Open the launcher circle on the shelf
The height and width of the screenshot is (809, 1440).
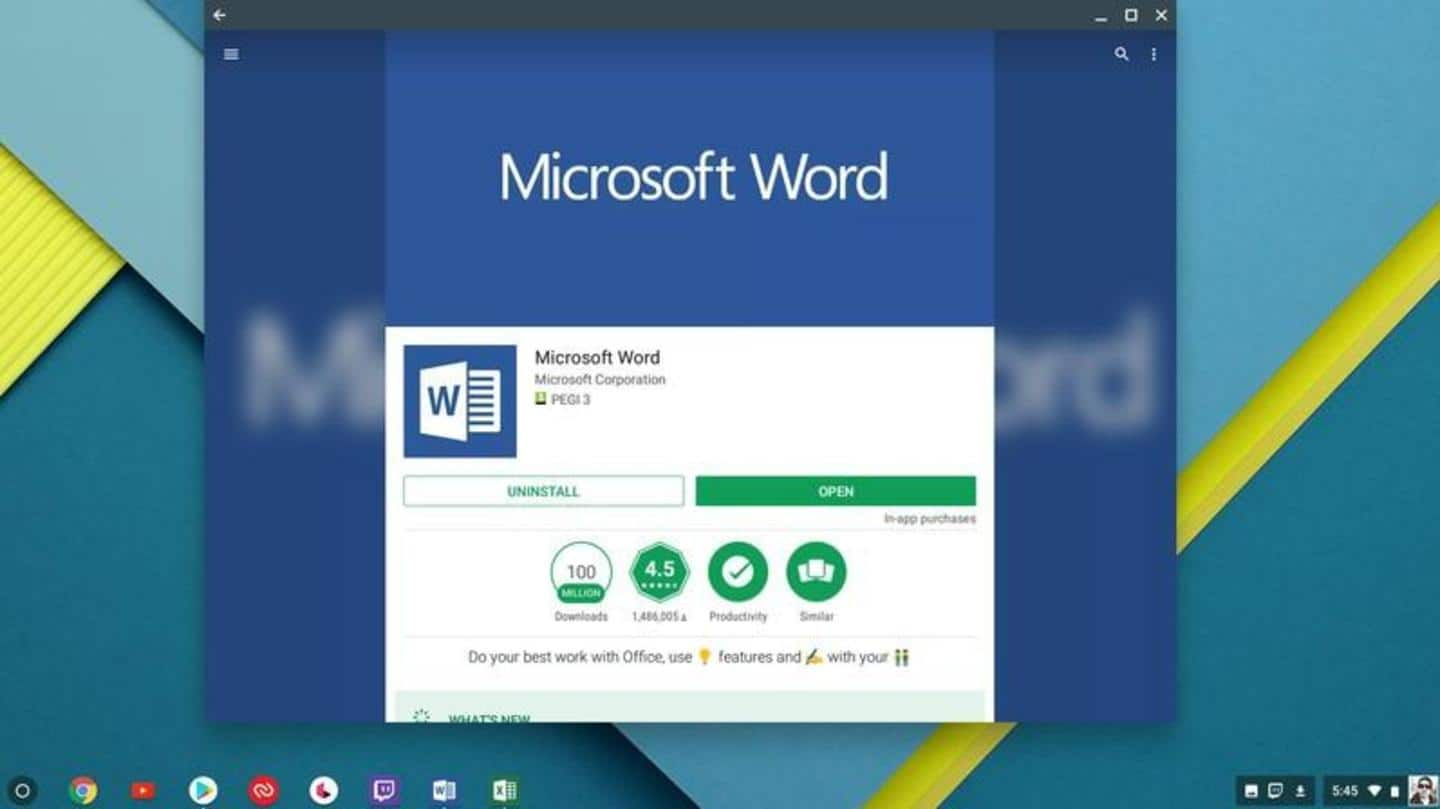pyautogui.click(x=22, y=791)
